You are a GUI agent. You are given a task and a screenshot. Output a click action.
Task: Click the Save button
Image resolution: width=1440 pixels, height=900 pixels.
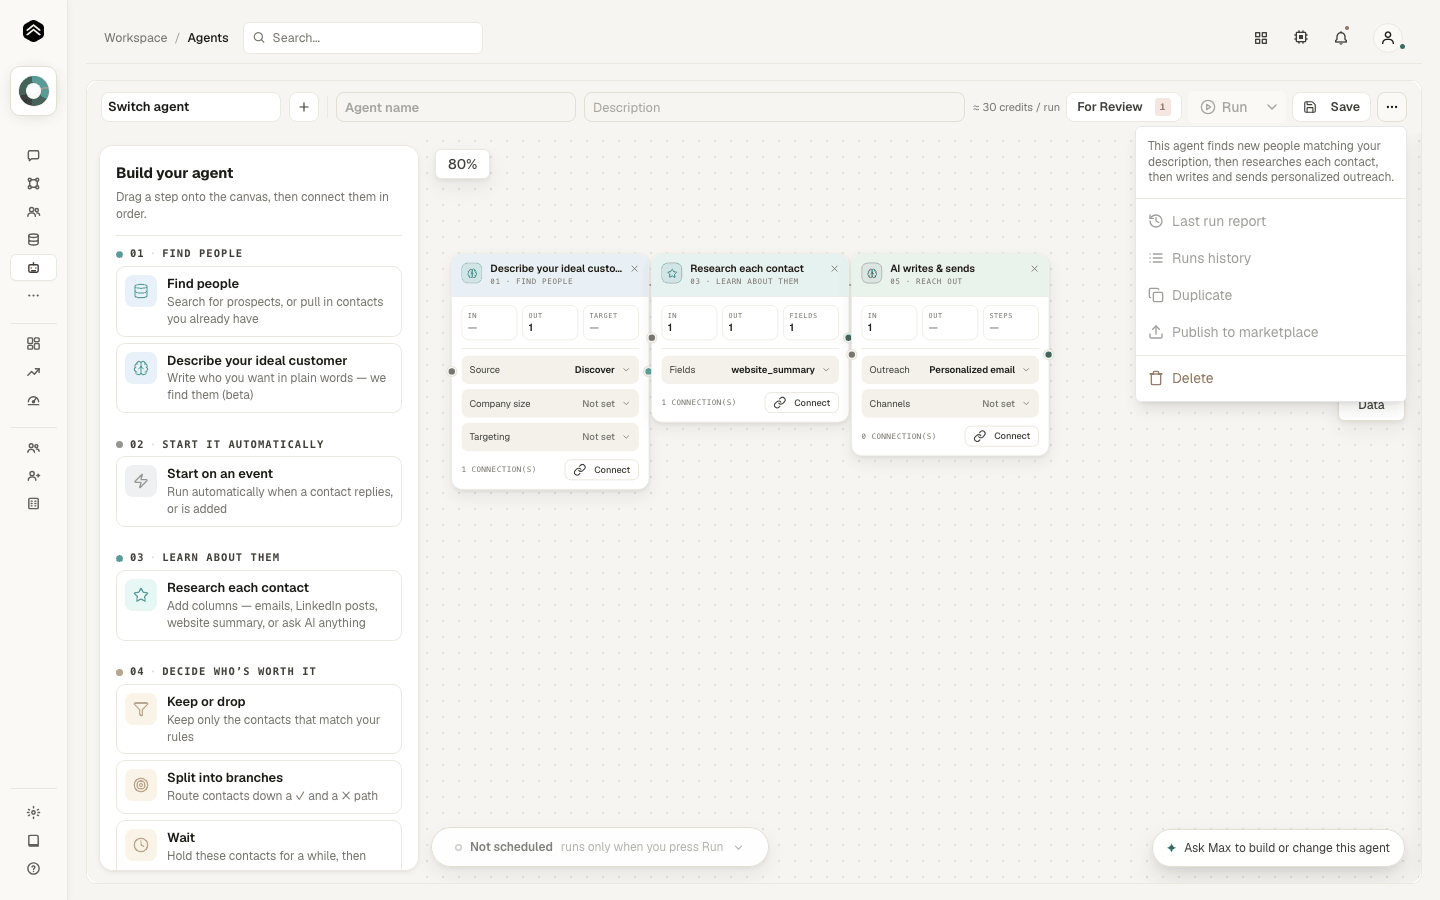point(1331,107)
